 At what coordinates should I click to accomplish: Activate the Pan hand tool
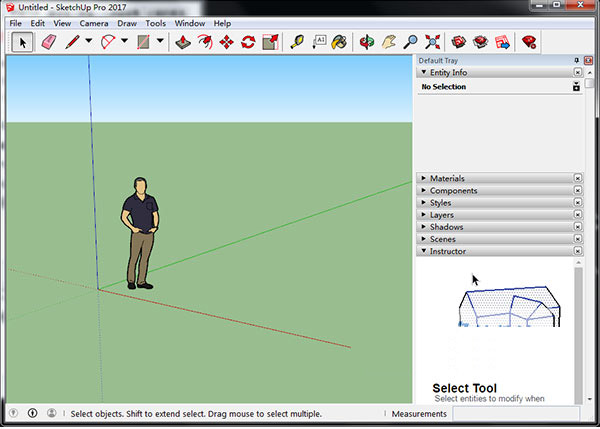pyautogui.click(x=389, y=42)
